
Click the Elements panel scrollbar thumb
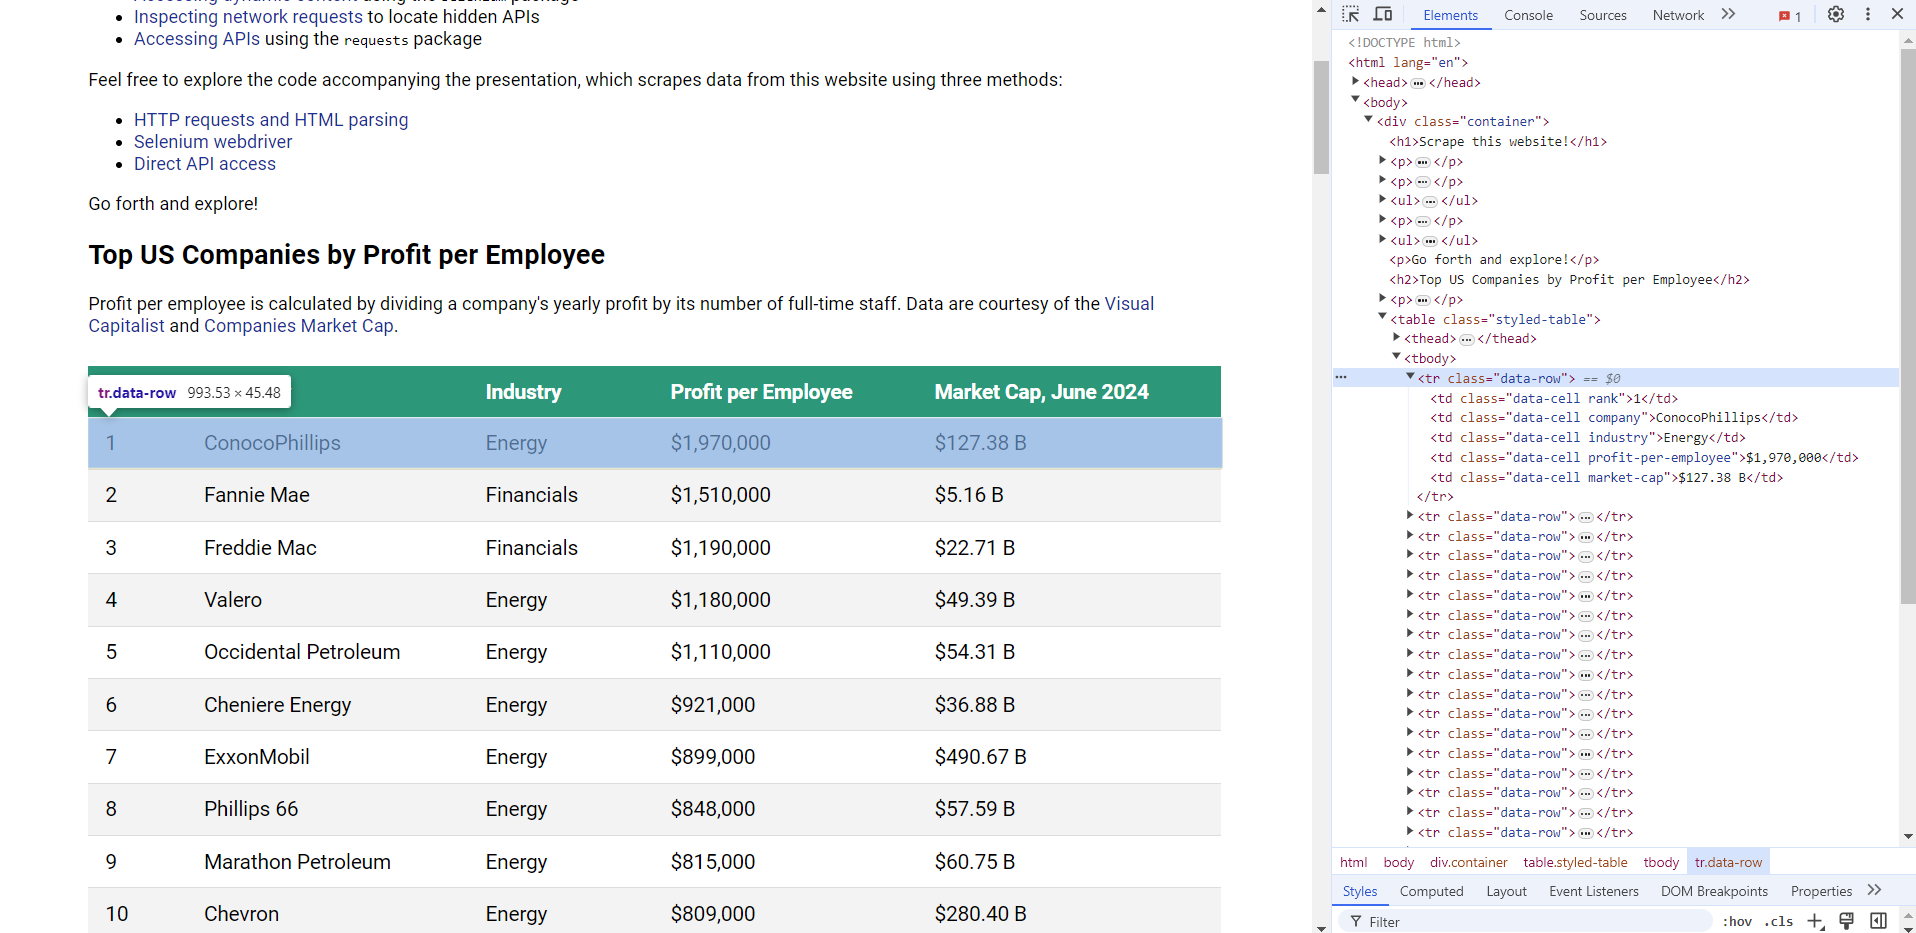[x=1908, y=325]
